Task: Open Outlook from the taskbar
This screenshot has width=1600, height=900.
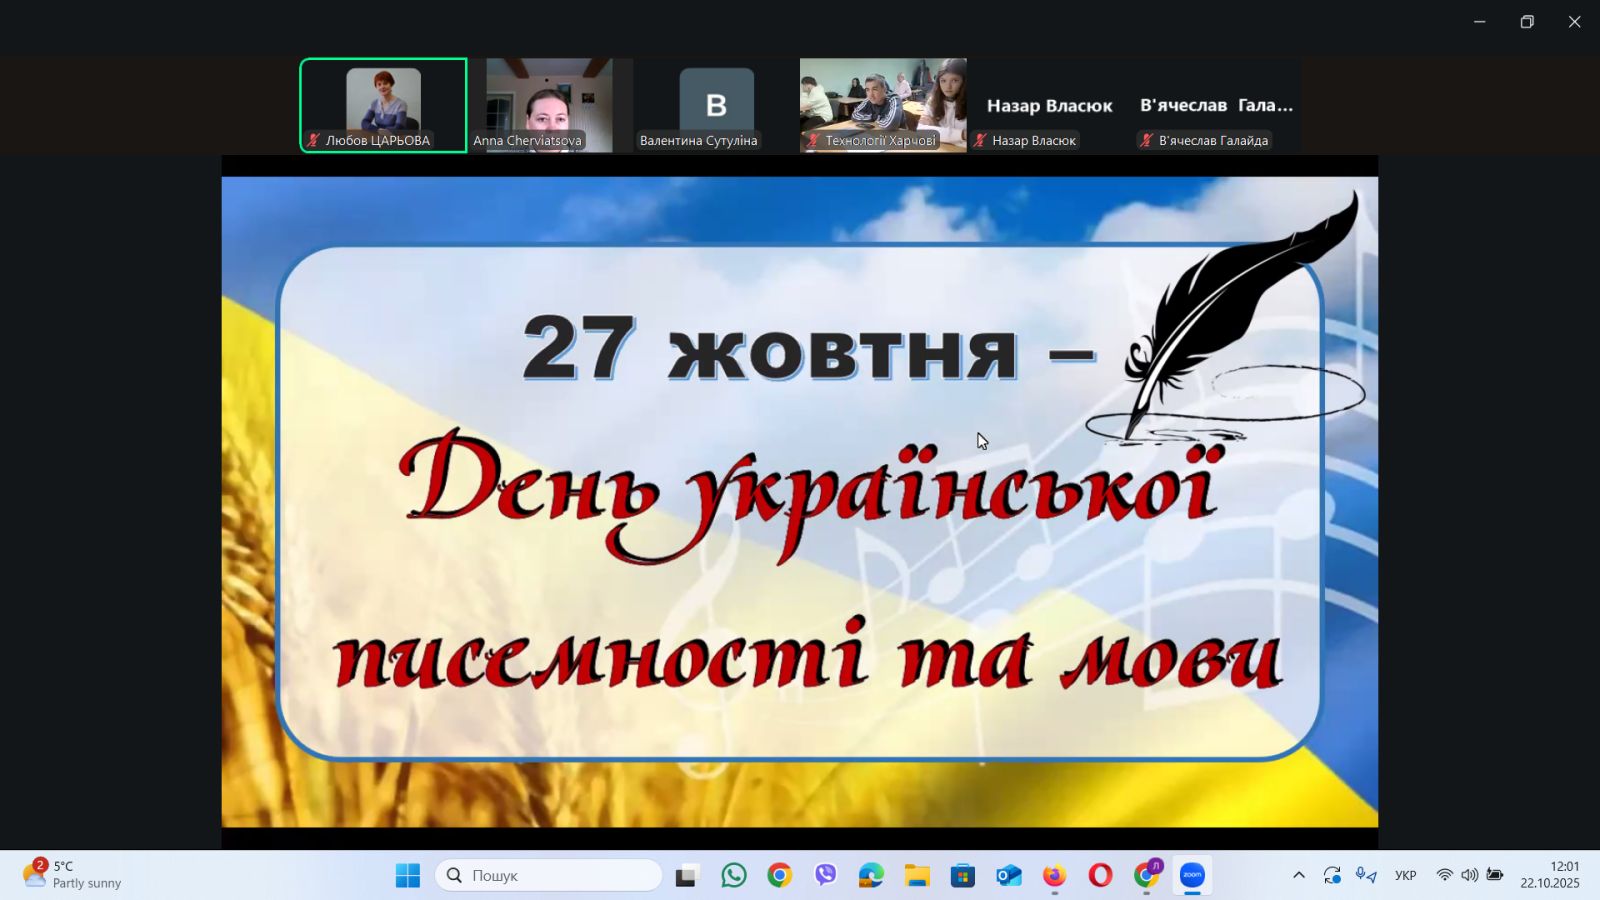Action: point(1008,876)
